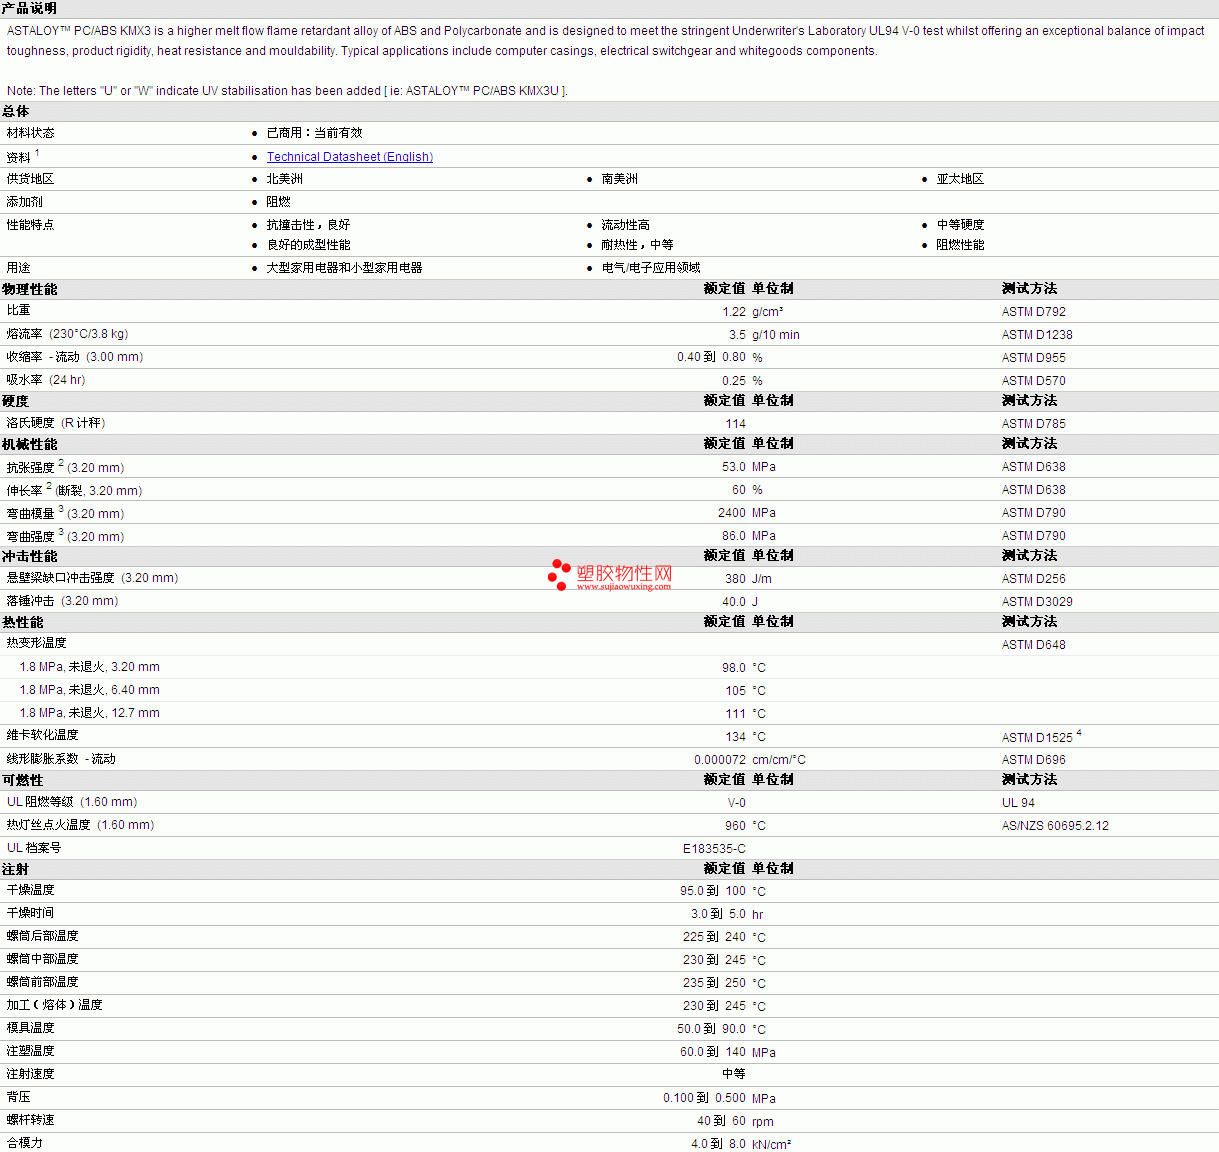This screenshot has height=1152, width=1219.
Task: Select the 电气/电子应用领域 use entry
Action: (x=650, y=268)
